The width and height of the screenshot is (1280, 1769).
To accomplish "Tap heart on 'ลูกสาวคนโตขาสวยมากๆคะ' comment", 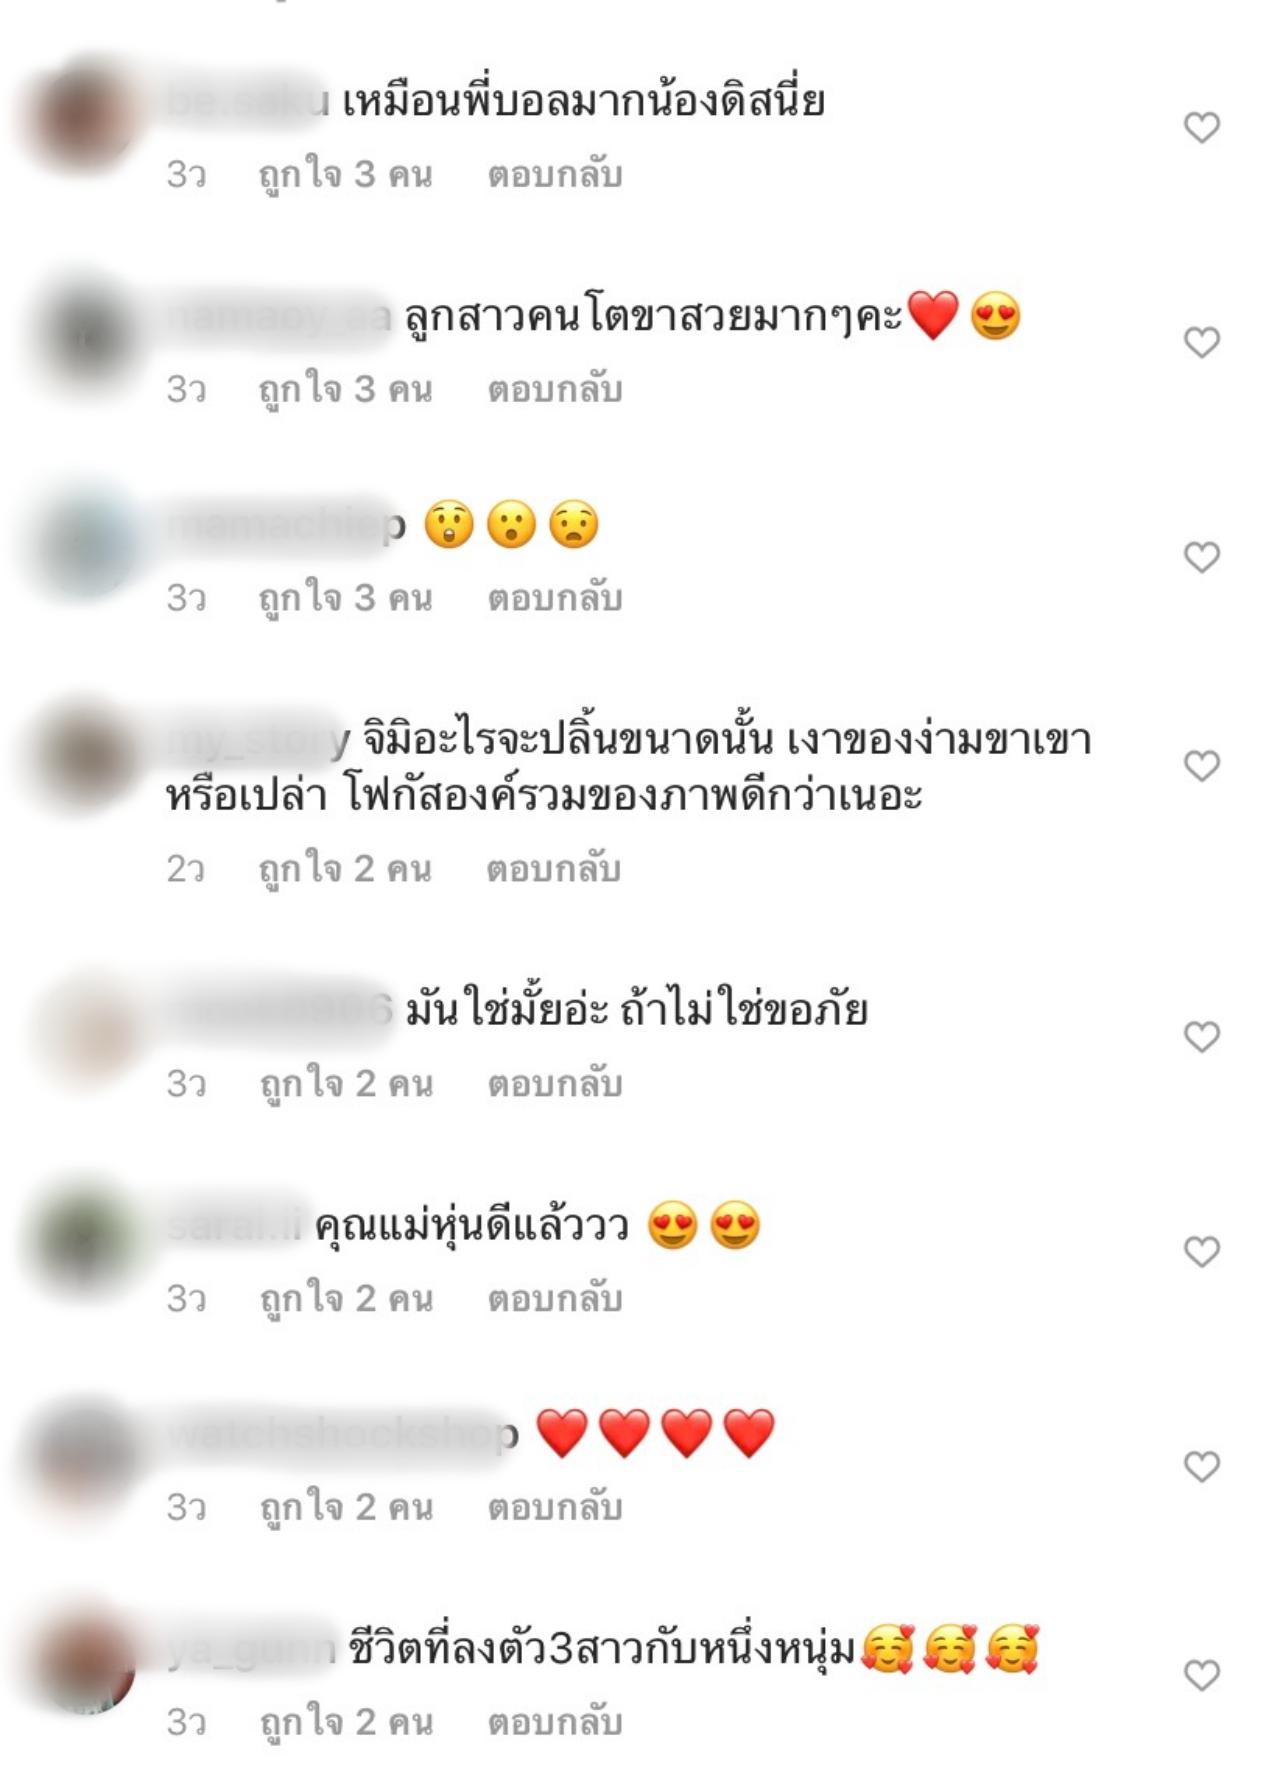I will (1201, 342).
